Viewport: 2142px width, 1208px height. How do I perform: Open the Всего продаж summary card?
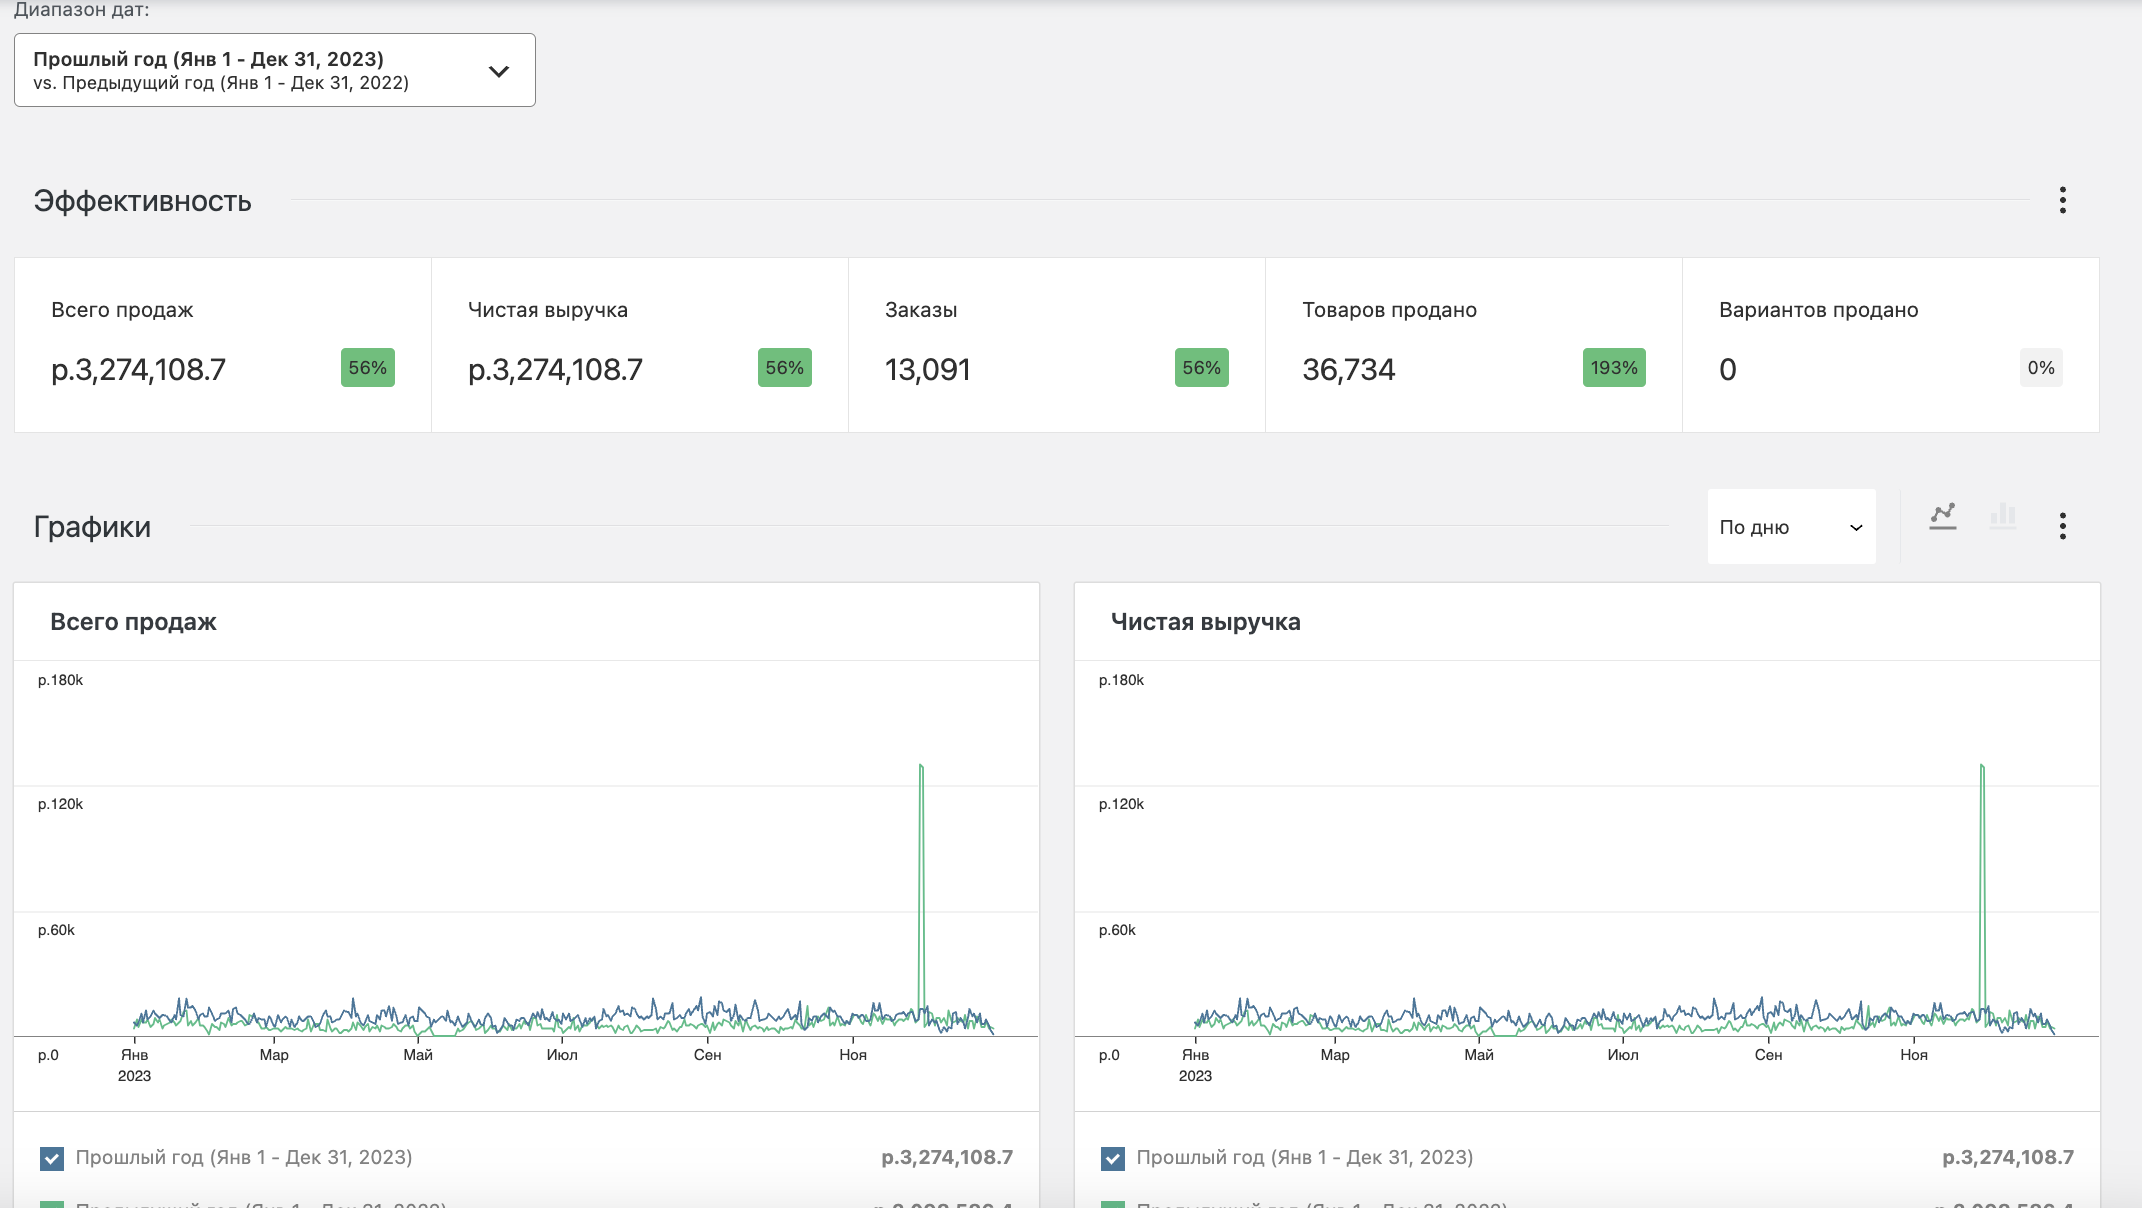point(222,345)
